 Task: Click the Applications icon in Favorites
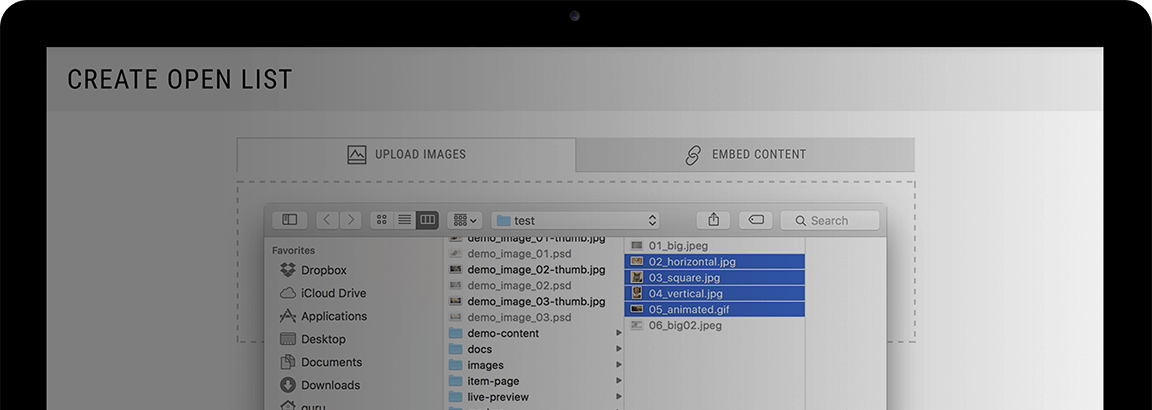point(288,316)
